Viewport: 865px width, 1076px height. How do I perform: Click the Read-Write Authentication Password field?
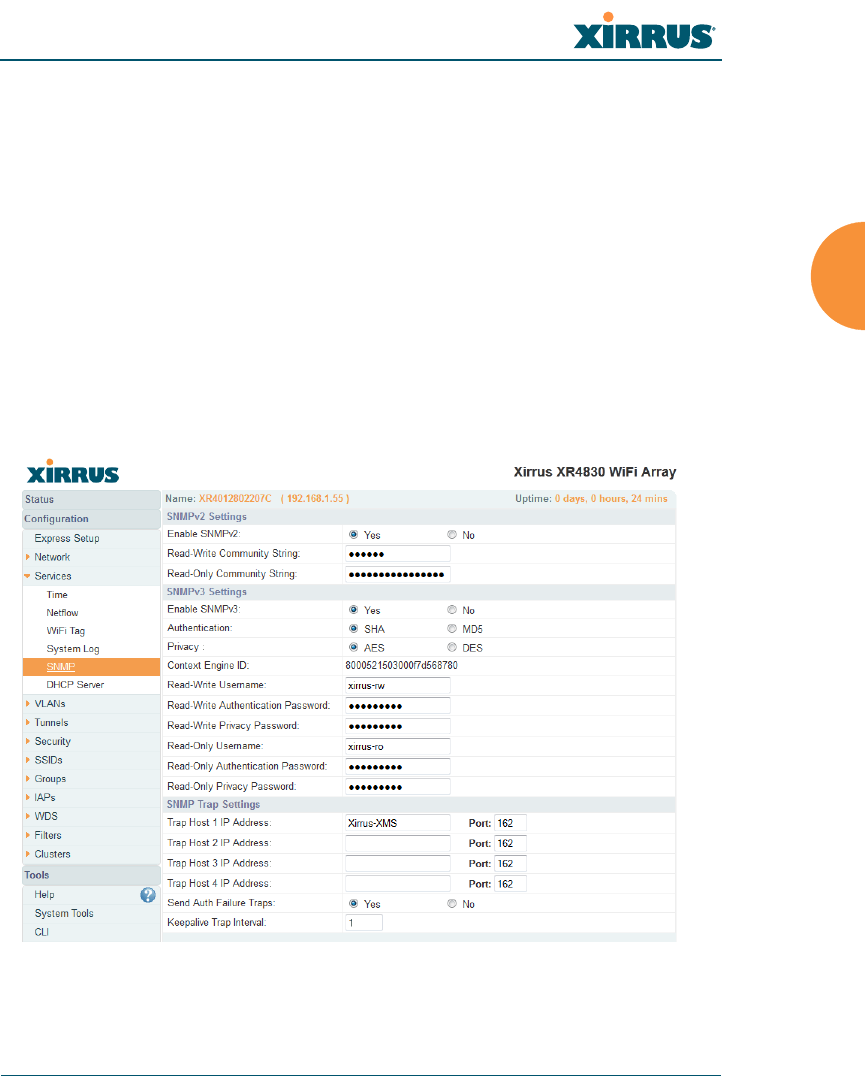point(398,706)
